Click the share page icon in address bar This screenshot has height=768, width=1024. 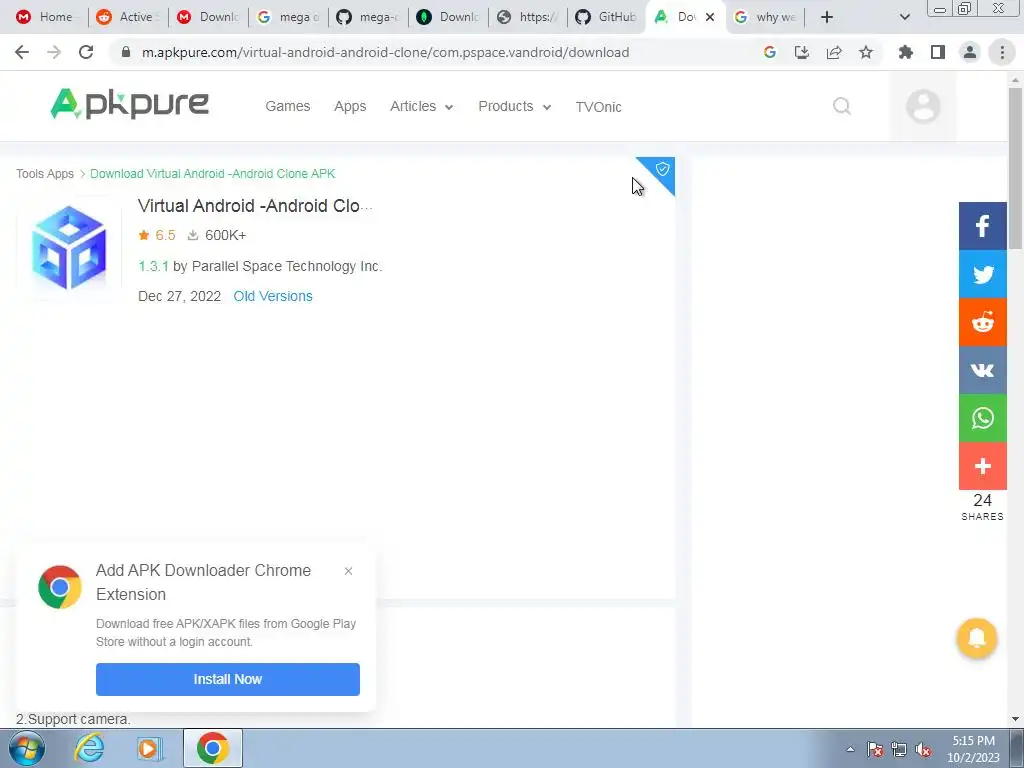coord(833,52)
